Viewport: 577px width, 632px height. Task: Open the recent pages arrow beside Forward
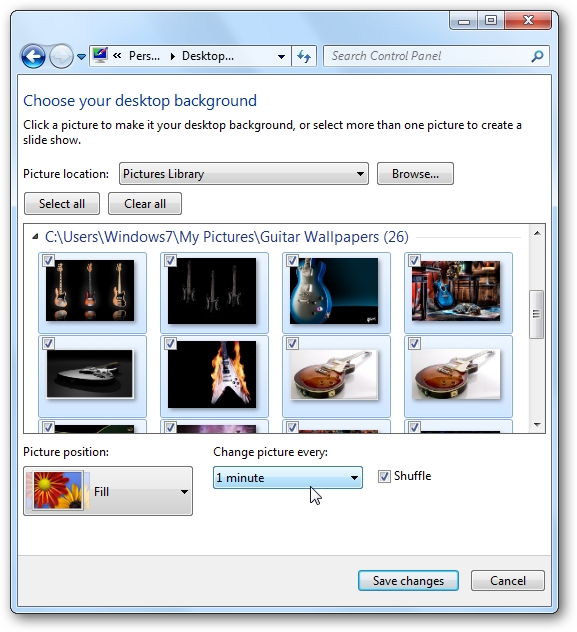click(81, 57)
